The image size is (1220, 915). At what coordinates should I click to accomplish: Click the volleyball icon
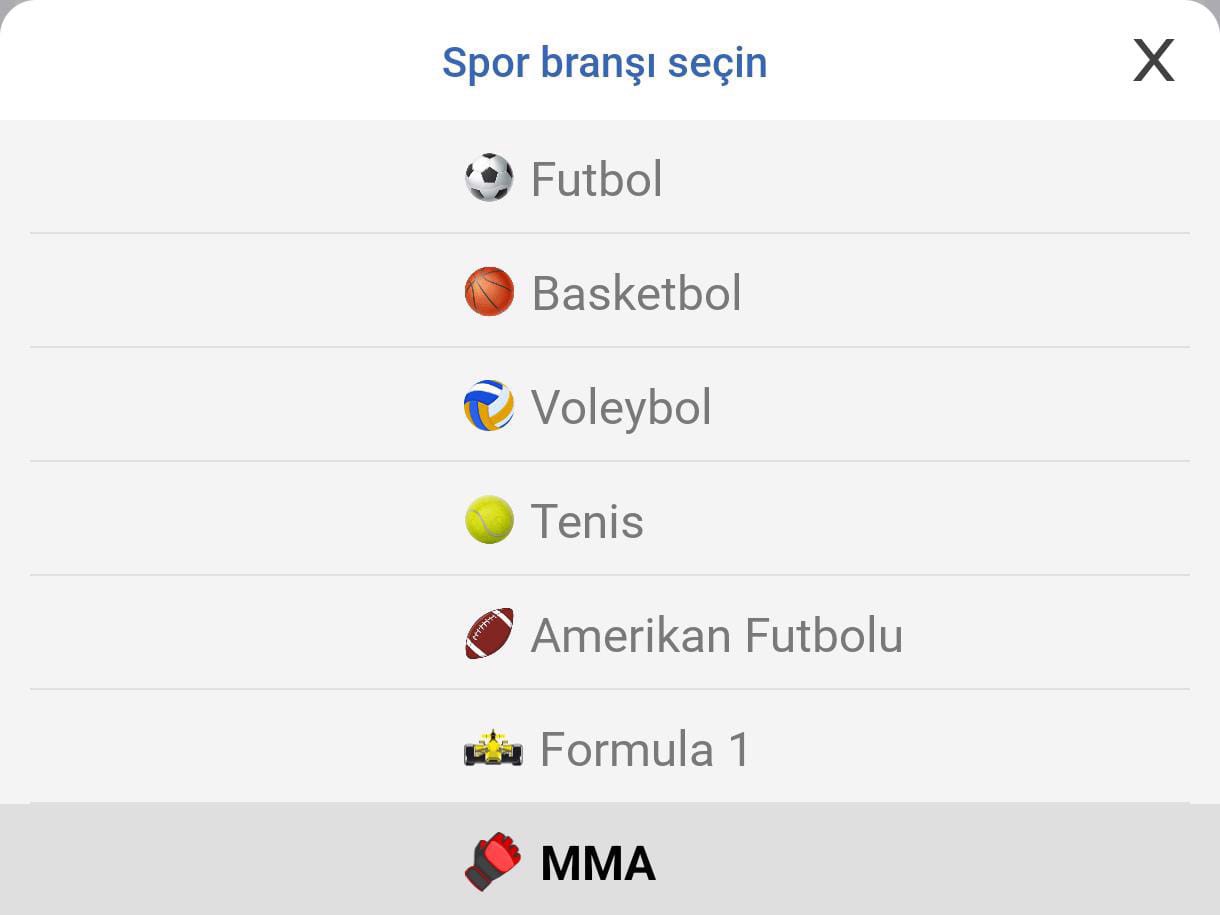[x=489, y=406]
